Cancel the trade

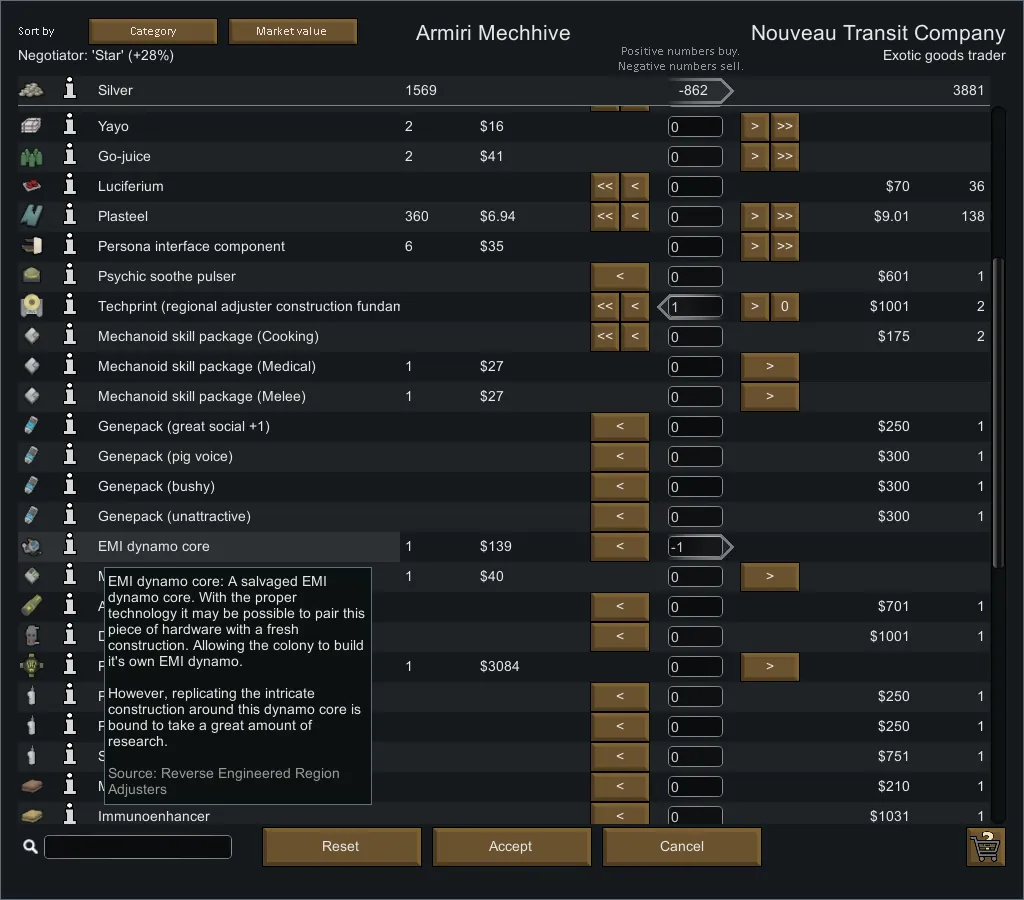[x=682, y=846]
